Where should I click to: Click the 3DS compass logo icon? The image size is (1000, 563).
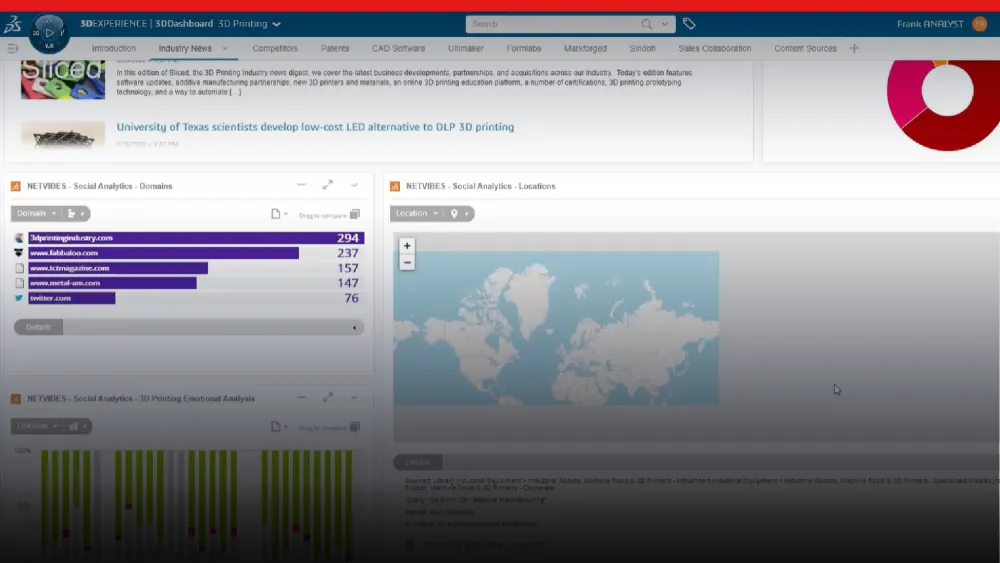pos(13,24)
